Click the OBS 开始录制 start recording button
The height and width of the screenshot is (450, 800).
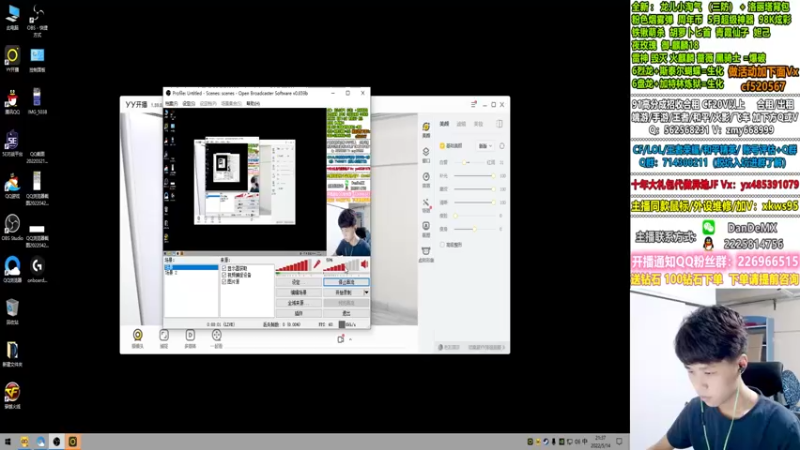point(343,292)
